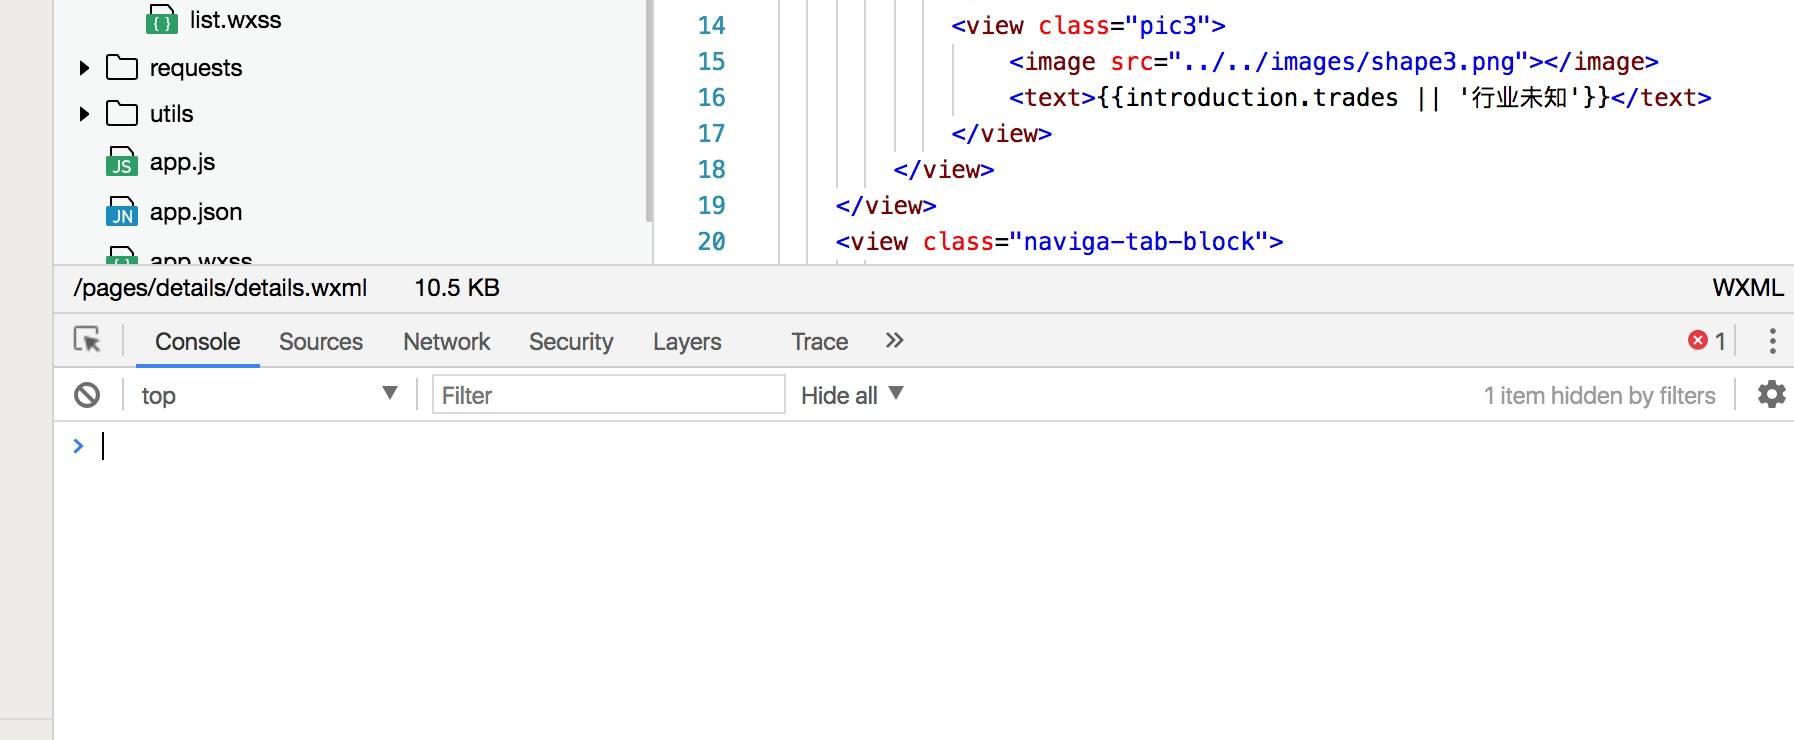Select the requests folder
The width and height of the screenshot is (1794, 740).
(x=196, y=68)
